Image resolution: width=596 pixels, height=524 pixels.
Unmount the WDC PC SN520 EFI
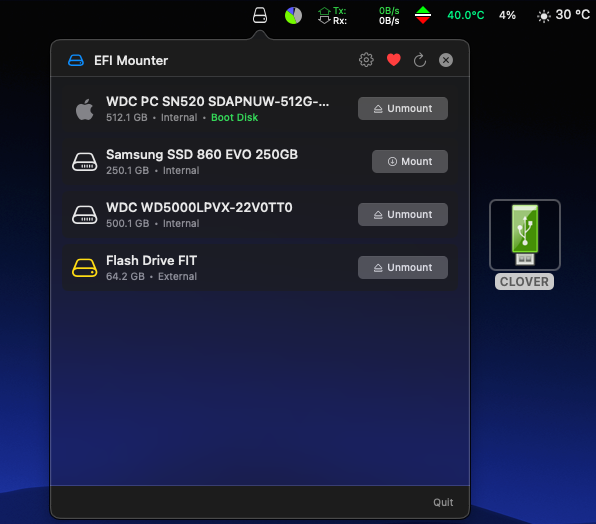(403, 108)
